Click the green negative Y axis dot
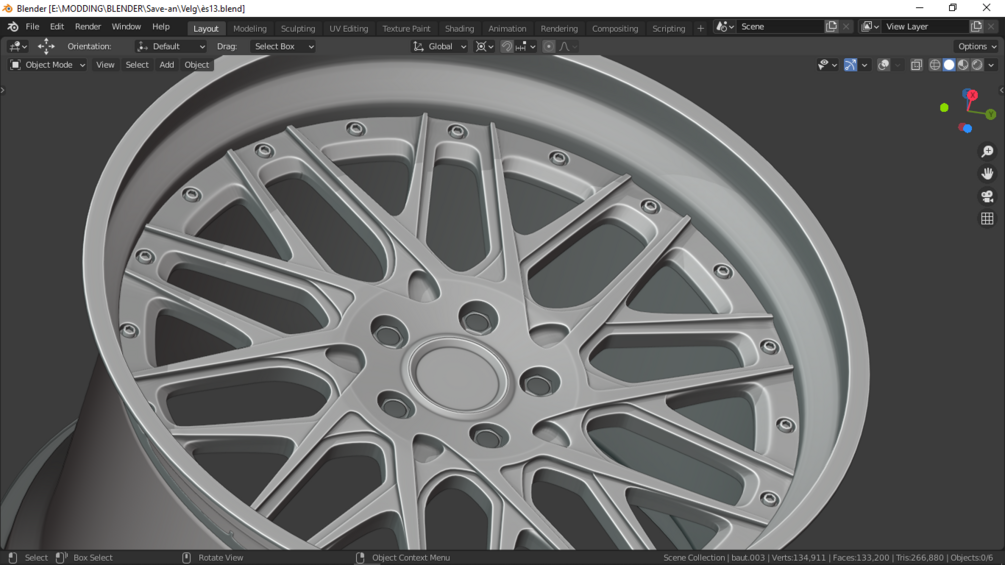The width and height of the screenshot is (1005, 565). click(944, 108)
